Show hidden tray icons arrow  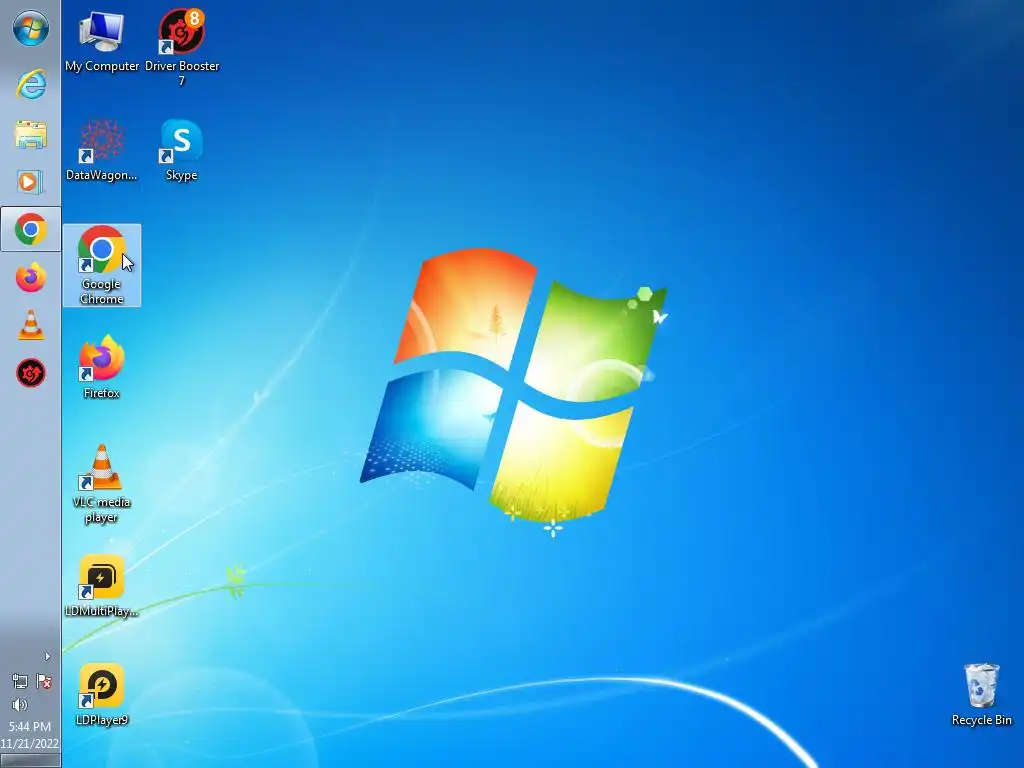47,656
